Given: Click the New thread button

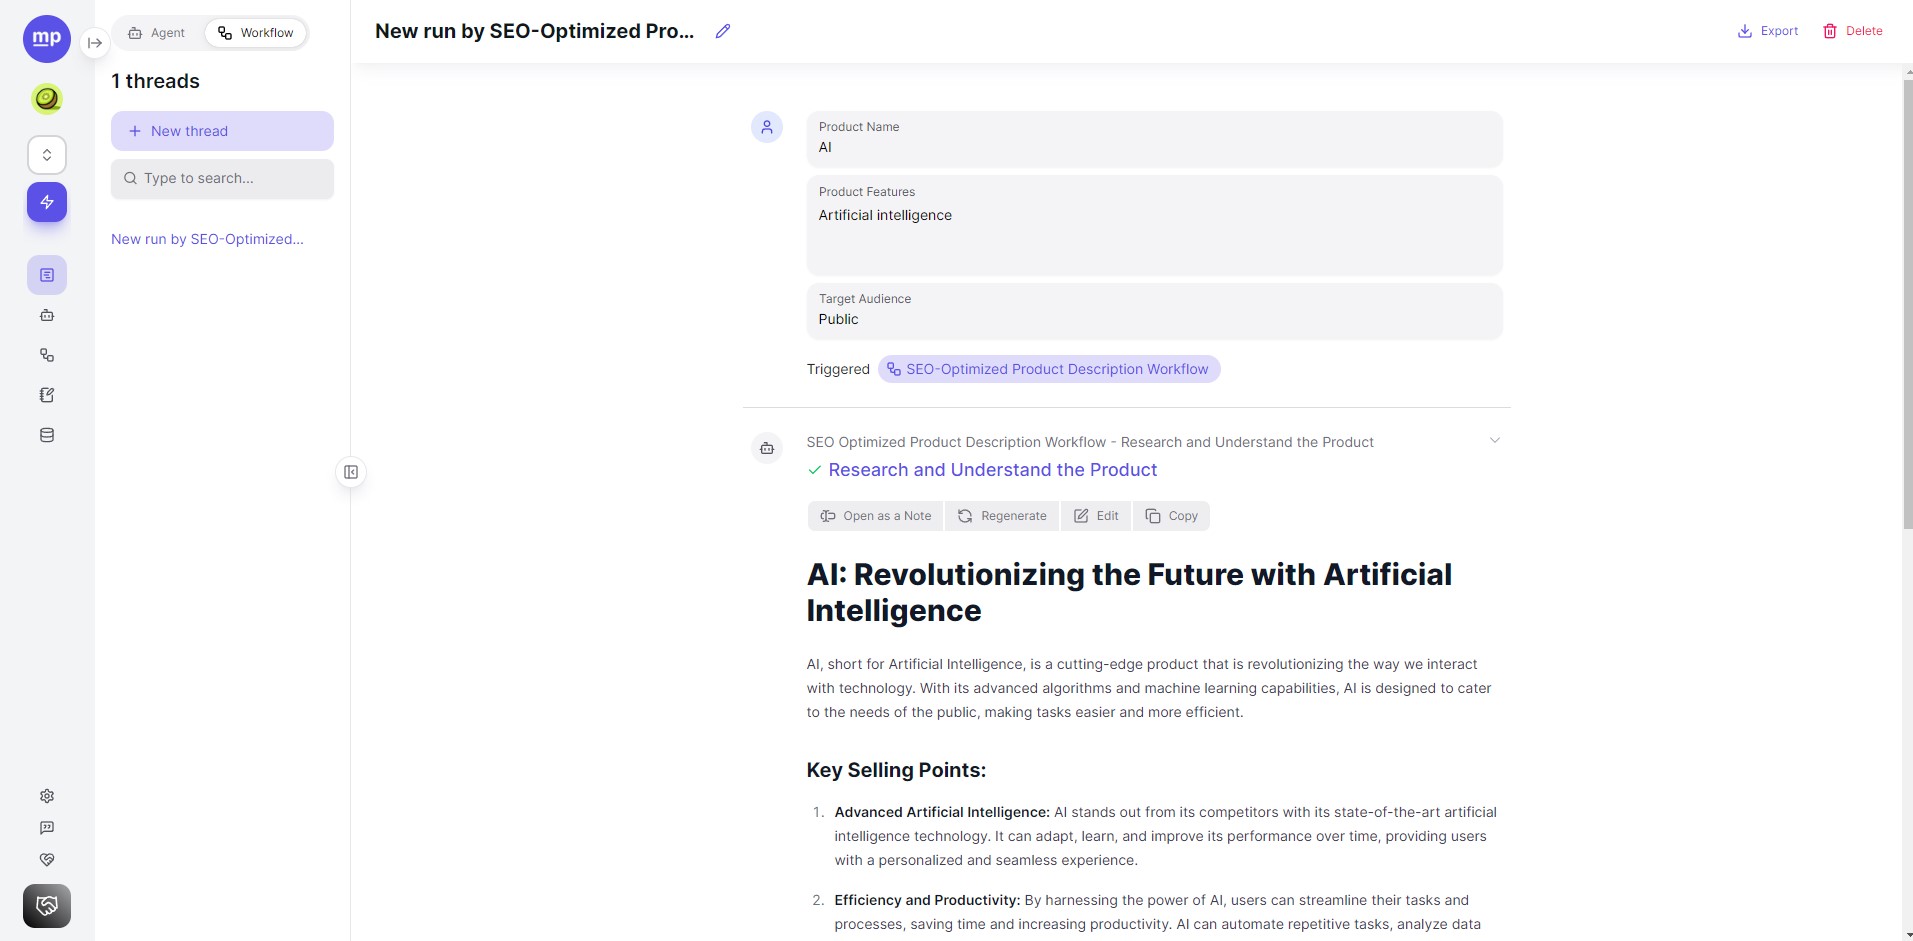Looking at the screenshot, I should point(222,131).
